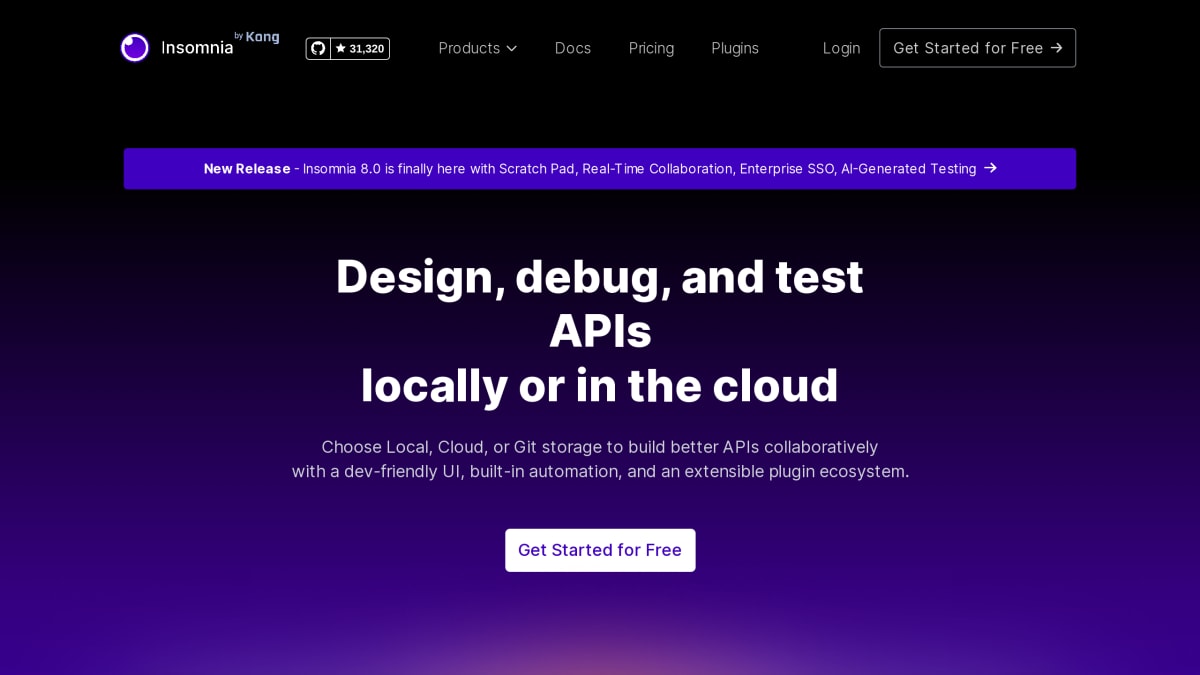1200x675 pixels.
Task: Go to the Pricing page
Action: point(651,48)
